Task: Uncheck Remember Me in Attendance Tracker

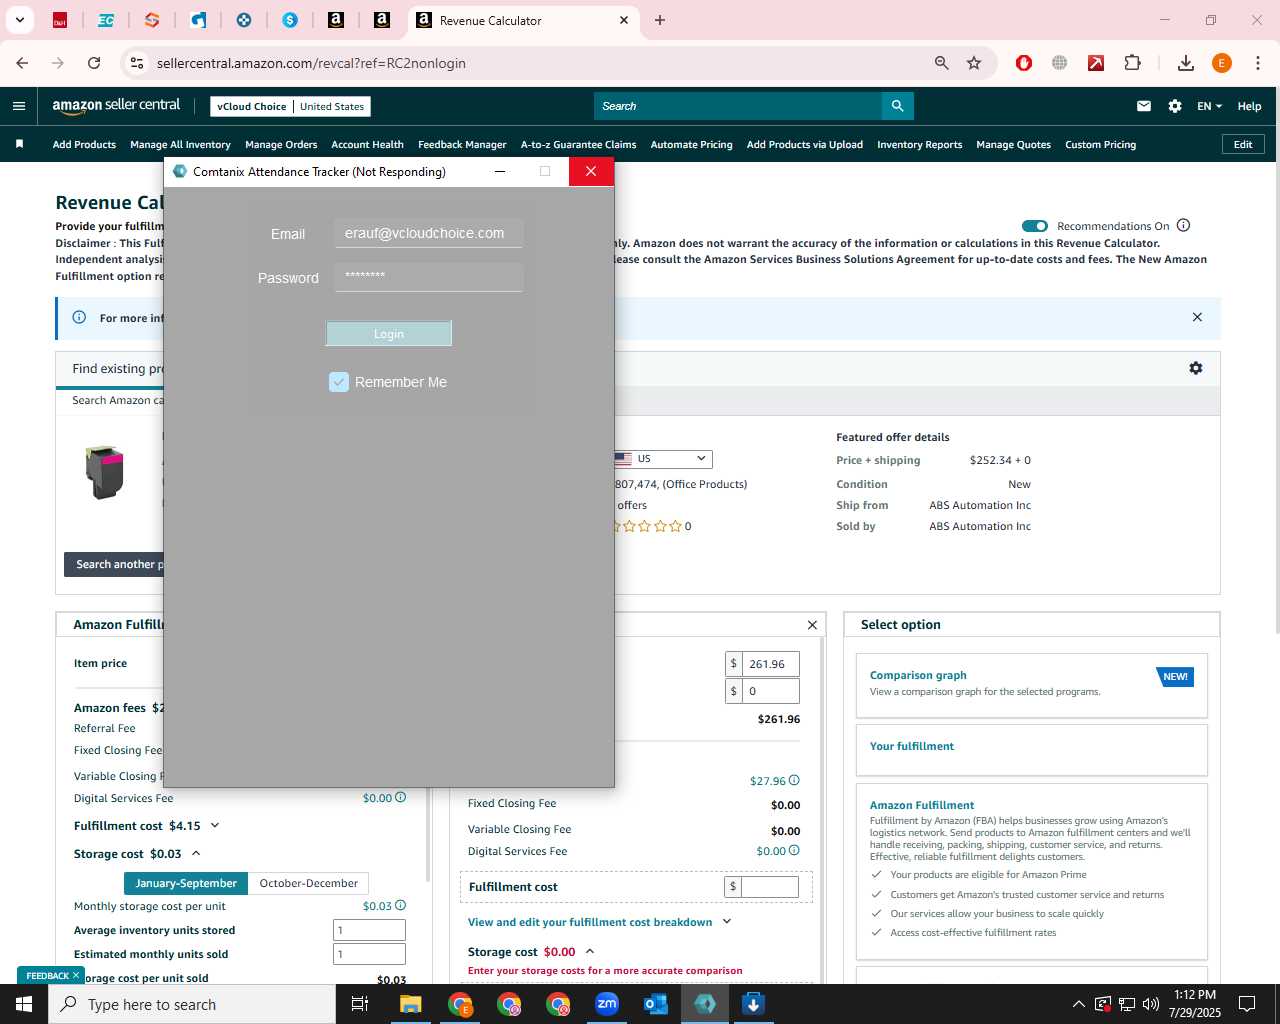Action: pos(339,382)
